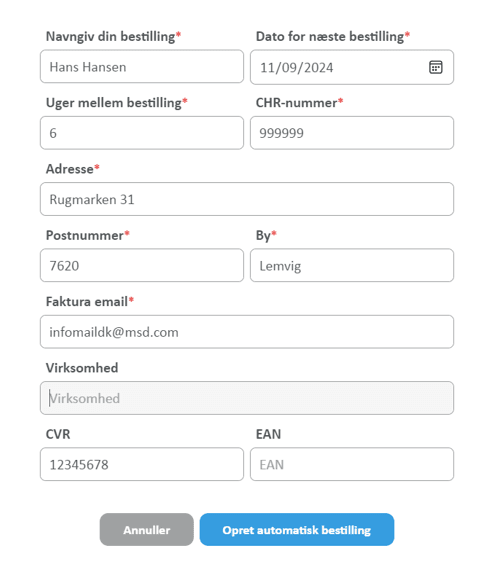
Task: Select the greyed Virksomhed input field
Action: 247,398
